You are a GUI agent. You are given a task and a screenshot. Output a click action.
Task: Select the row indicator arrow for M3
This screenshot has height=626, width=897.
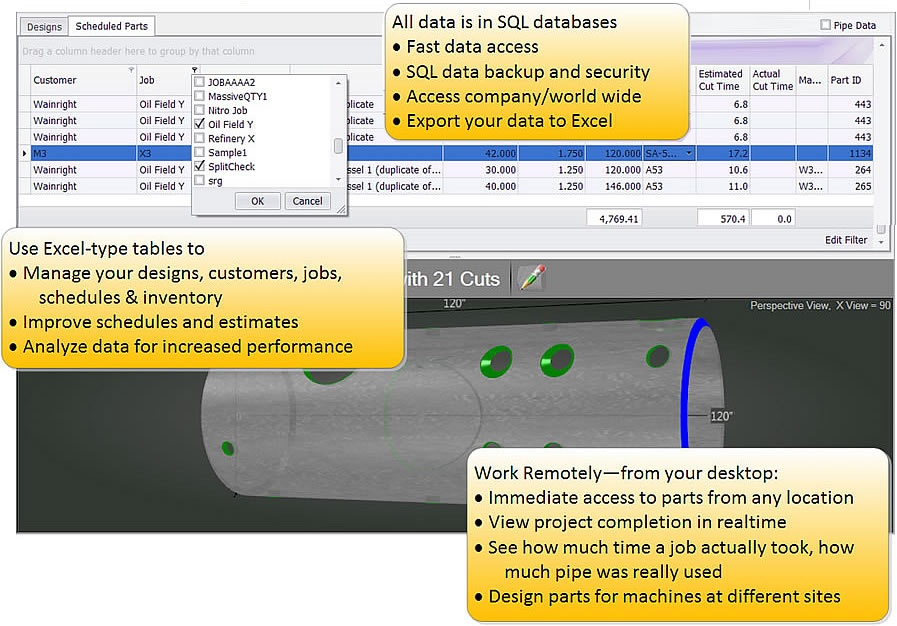click(25, 154)
